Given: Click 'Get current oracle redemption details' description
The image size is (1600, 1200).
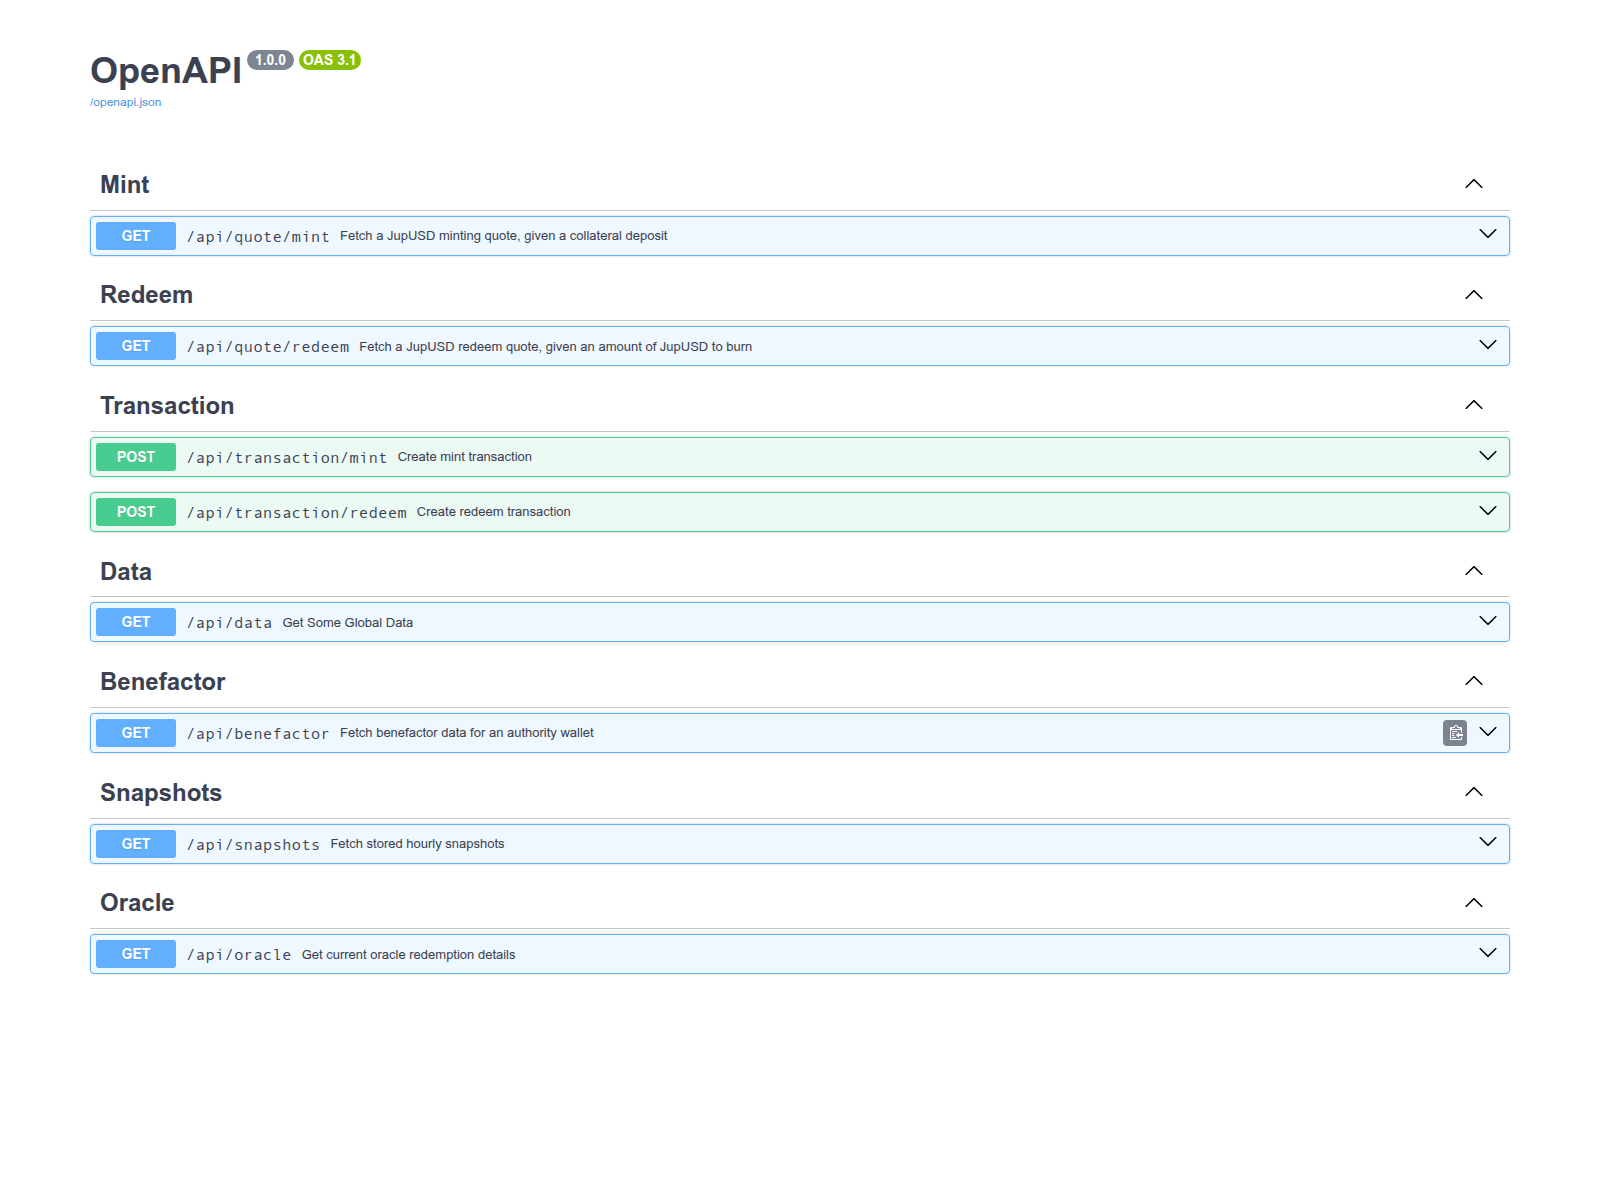Looking at the screenshot, I should point(409,955).
